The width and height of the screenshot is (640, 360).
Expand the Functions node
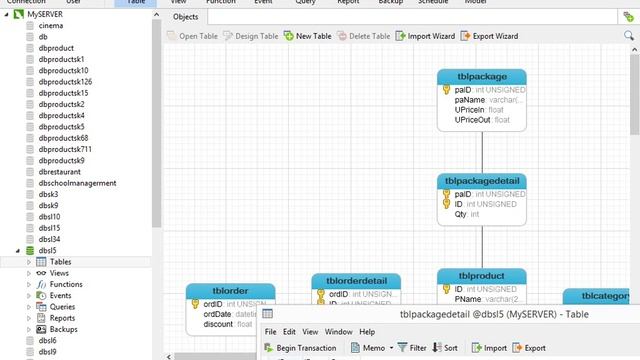coord(29,284)
